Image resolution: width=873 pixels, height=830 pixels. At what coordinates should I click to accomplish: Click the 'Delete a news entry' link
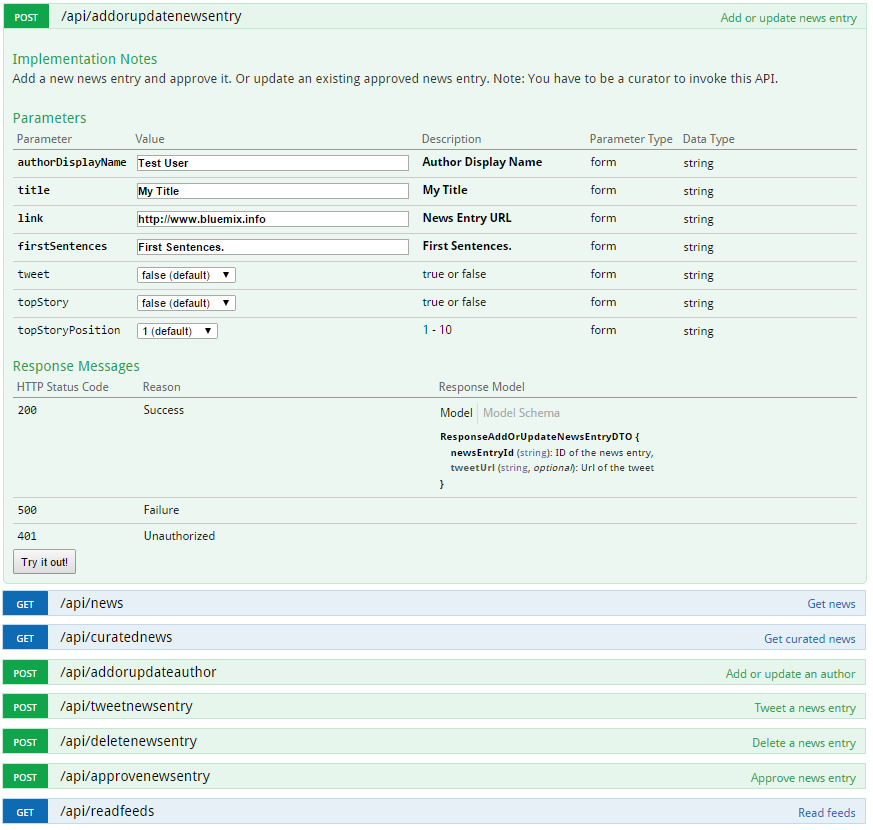tap(803, 743)
